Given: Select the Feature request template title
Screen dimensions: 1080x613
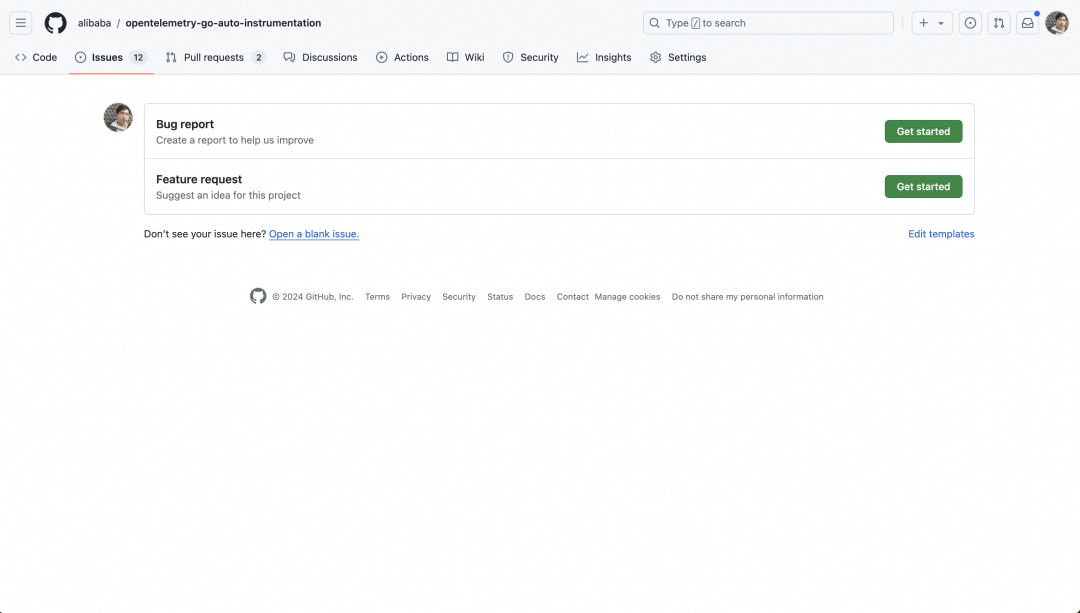Looking at the screenshot, I should (x=199, y=179).
